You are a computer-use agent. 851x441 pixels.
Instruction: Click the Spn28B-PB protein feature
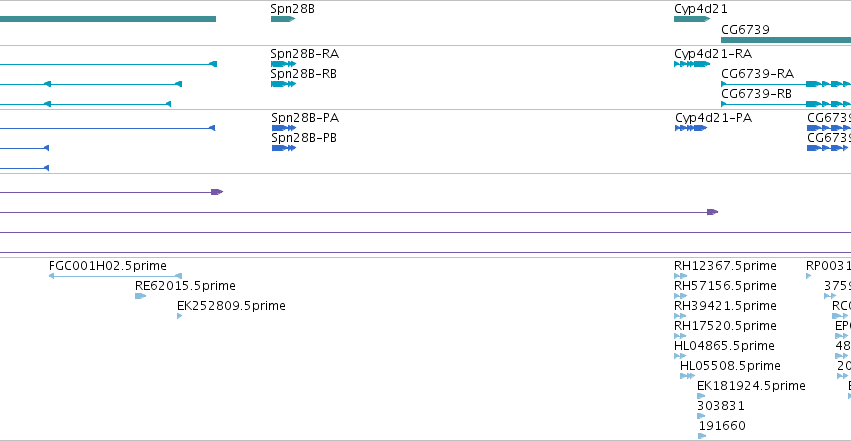pyautogui.click(x=284, y=148)
